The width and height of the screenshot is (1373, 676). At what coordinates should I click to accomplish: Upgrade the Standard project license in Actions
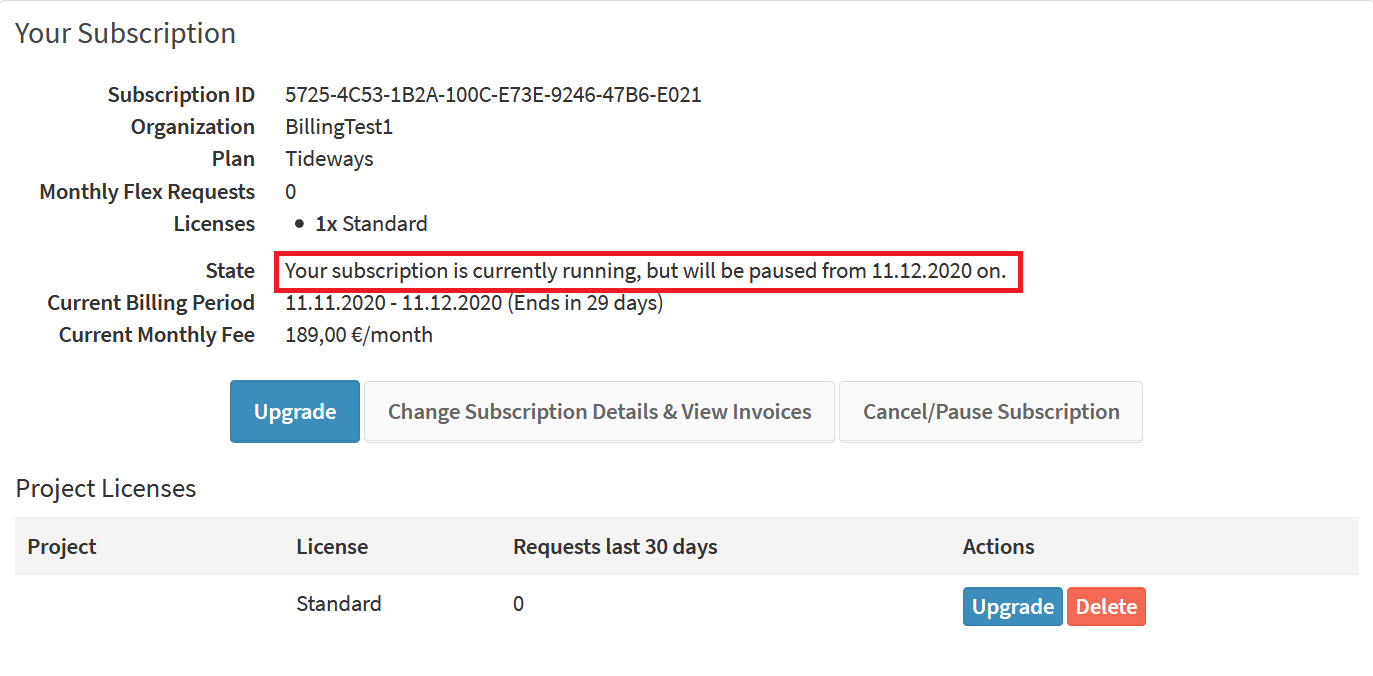click(1013, 606)
